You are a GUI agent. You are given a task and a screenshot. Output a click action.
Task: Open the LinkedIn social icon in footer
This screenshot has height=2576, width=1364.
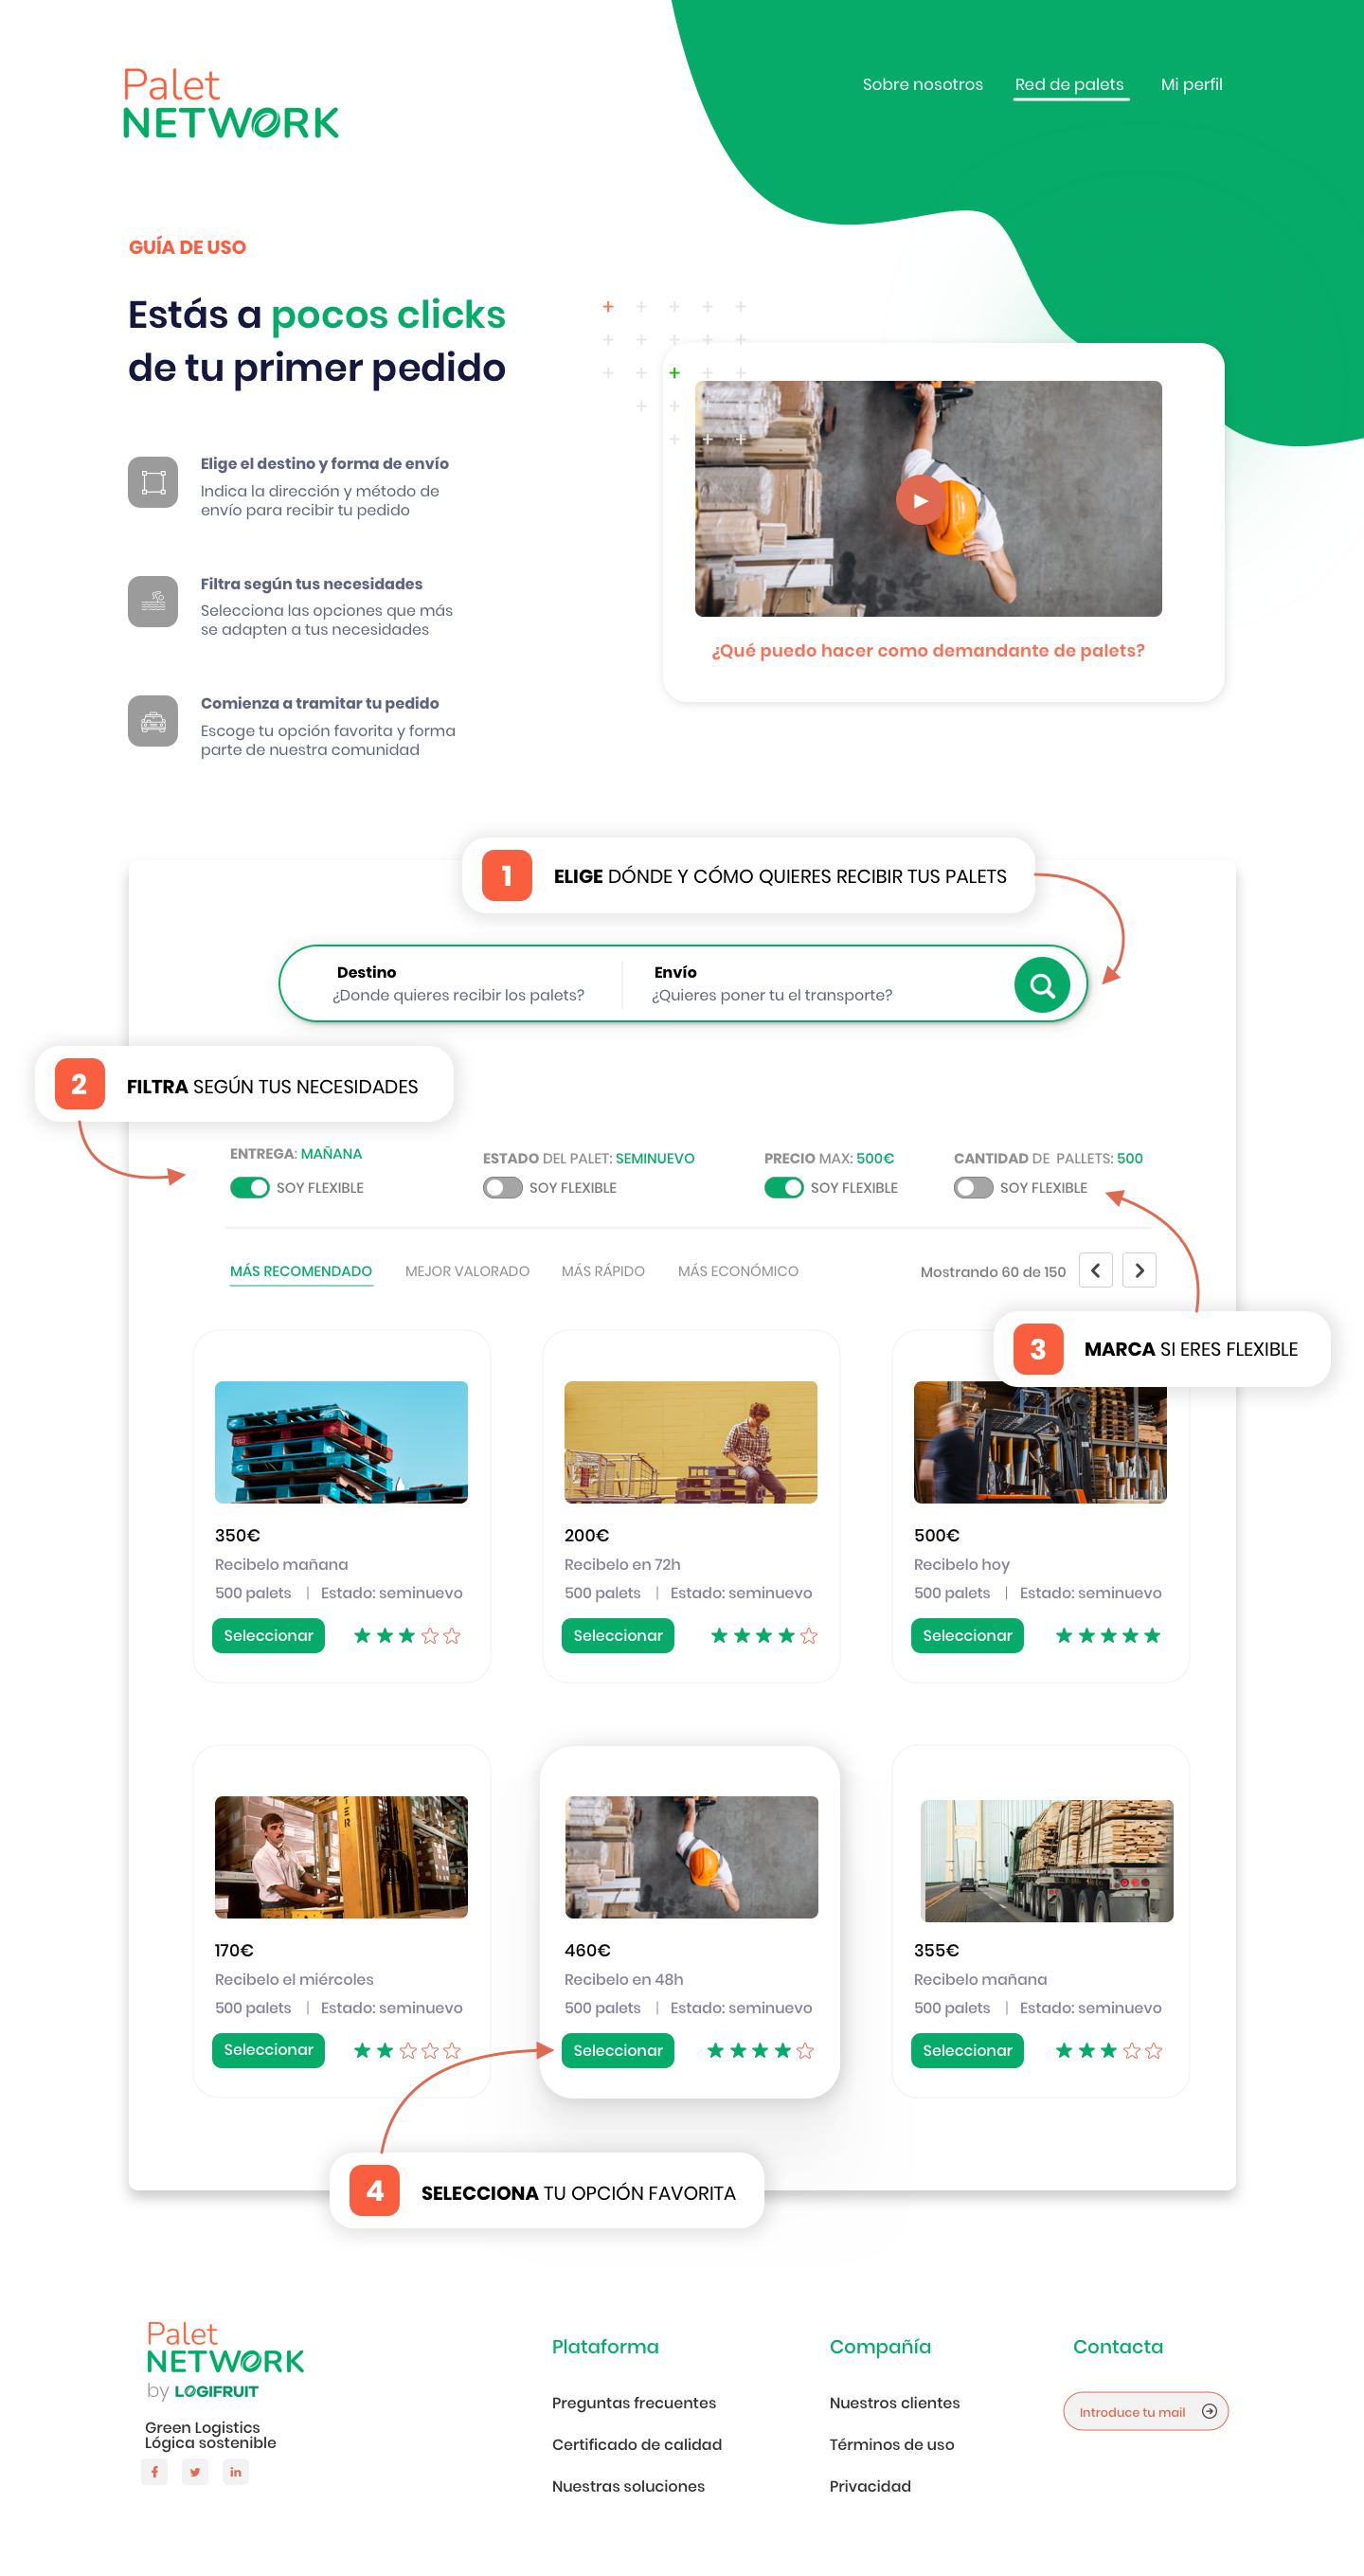236,2471
